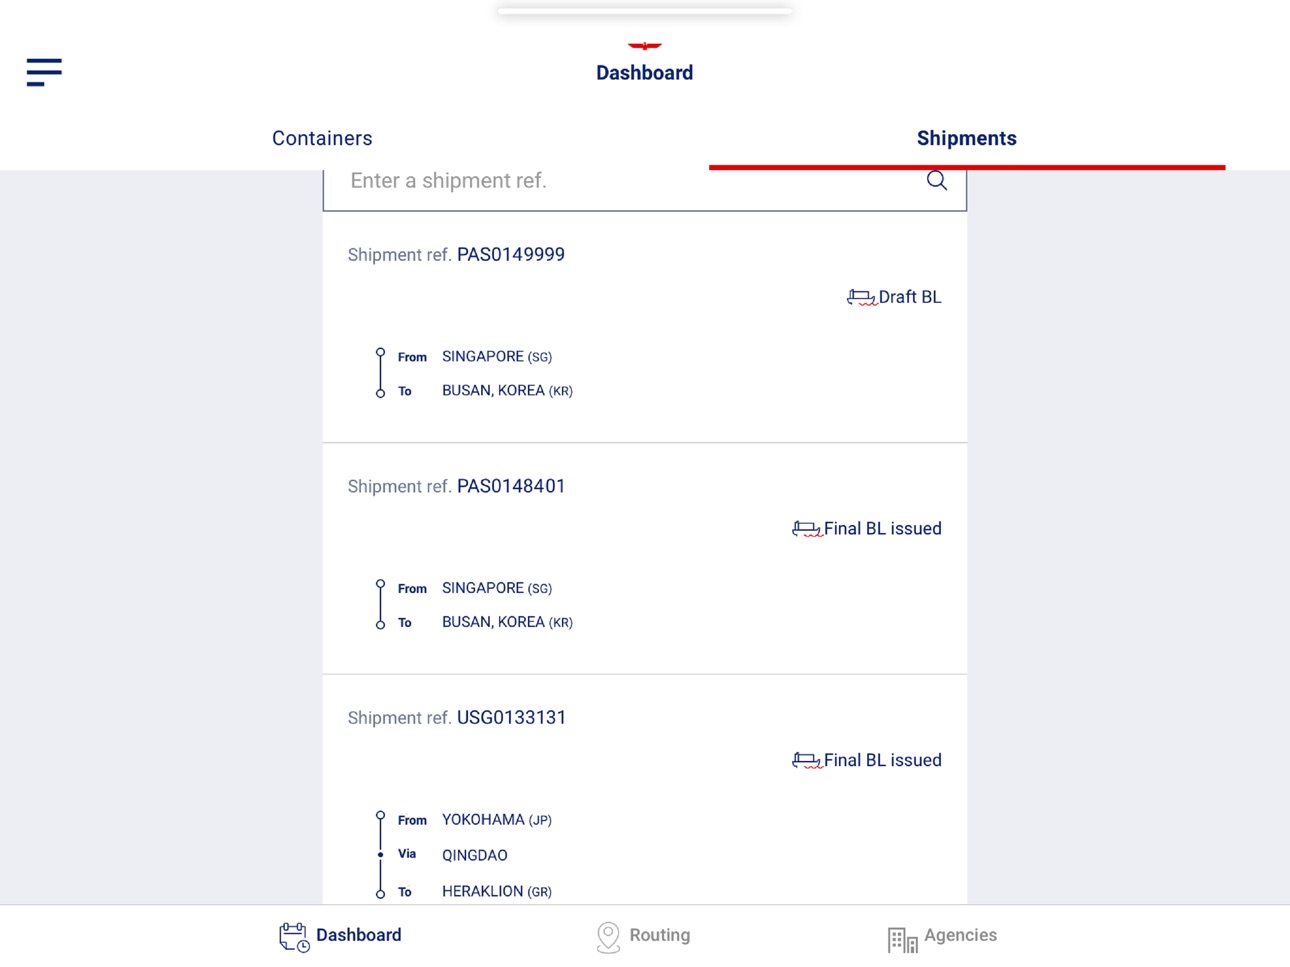Click the pull-down handle at top
The width and height of the screenshot is (1290, 967).
click(645, 11)
